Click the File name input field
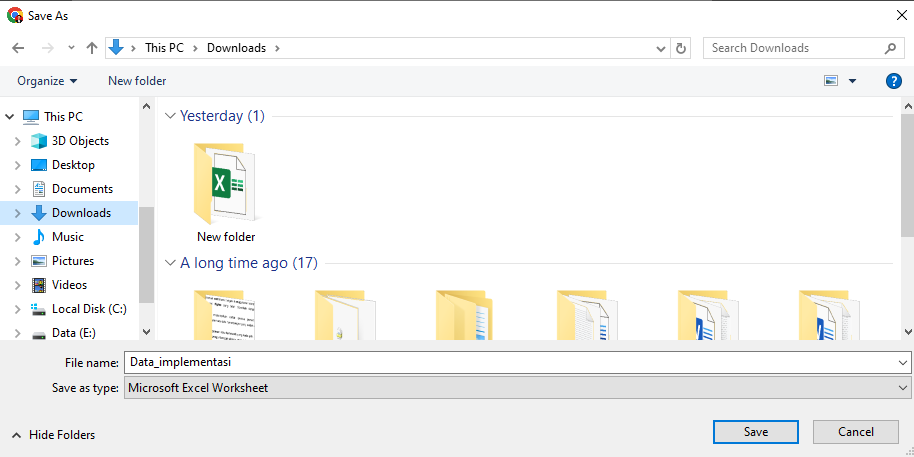The width and height of the screenshot is (914, 457). coord(510,363)
